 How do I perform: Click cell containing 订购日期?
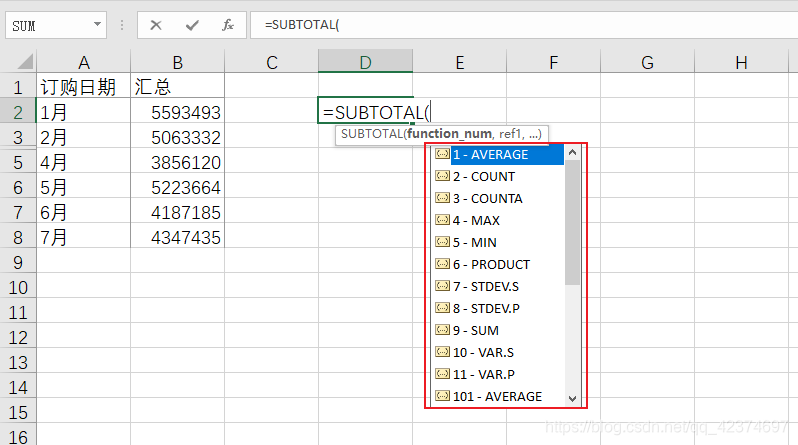coord(83,86)
